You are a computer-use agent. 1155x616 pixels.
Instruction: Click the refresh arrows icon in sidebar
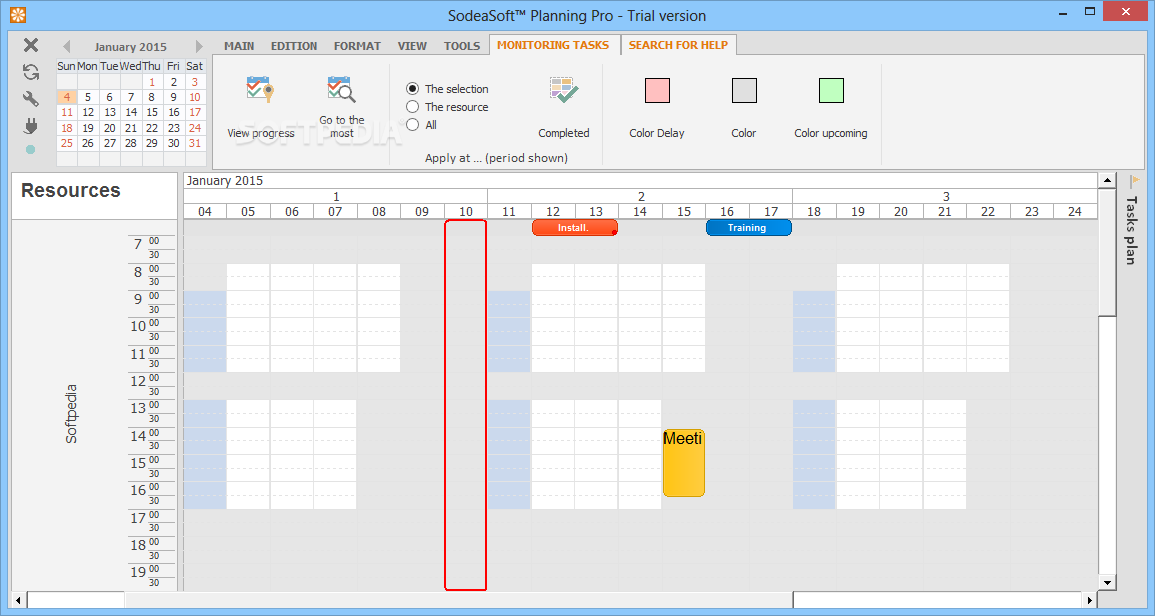(x=30, y=71)
